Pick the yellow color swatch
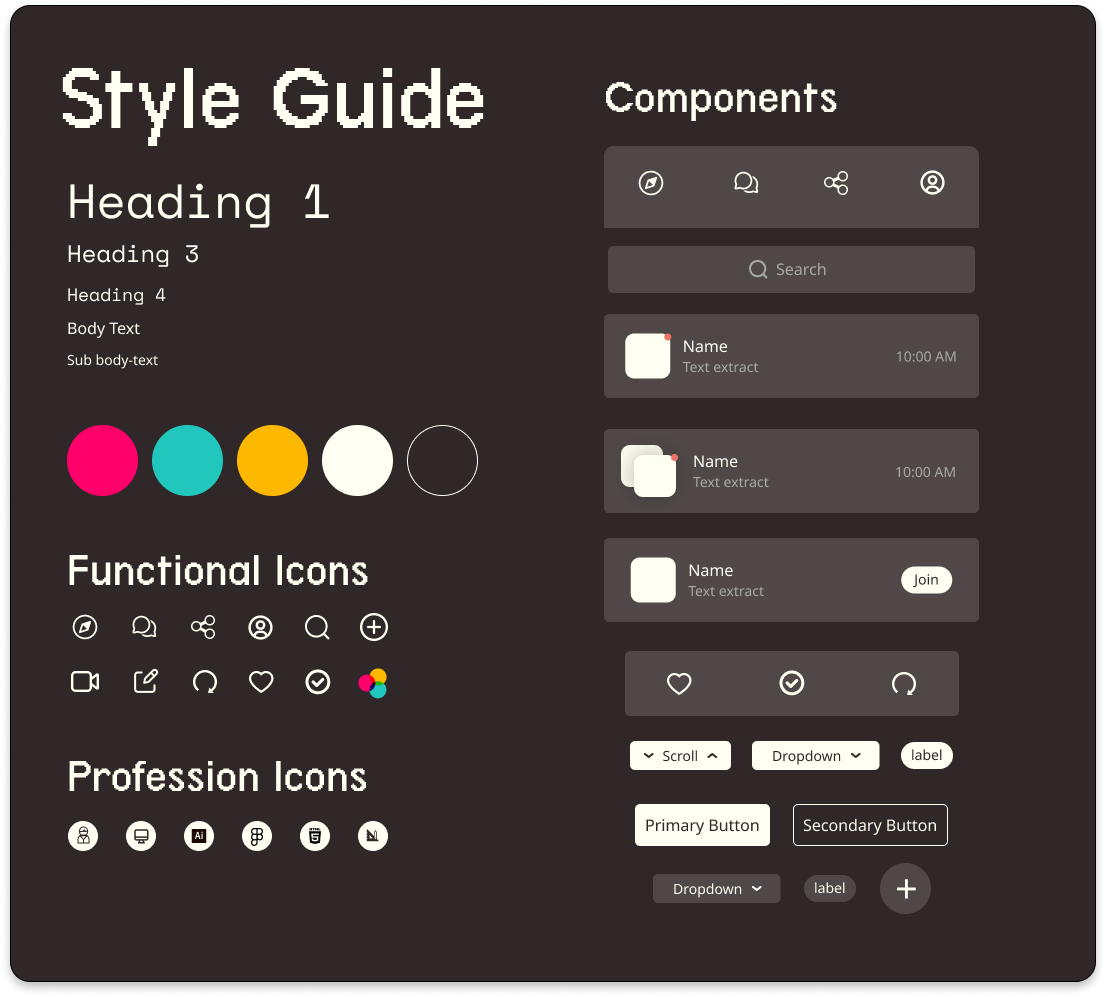 [272, 461]
